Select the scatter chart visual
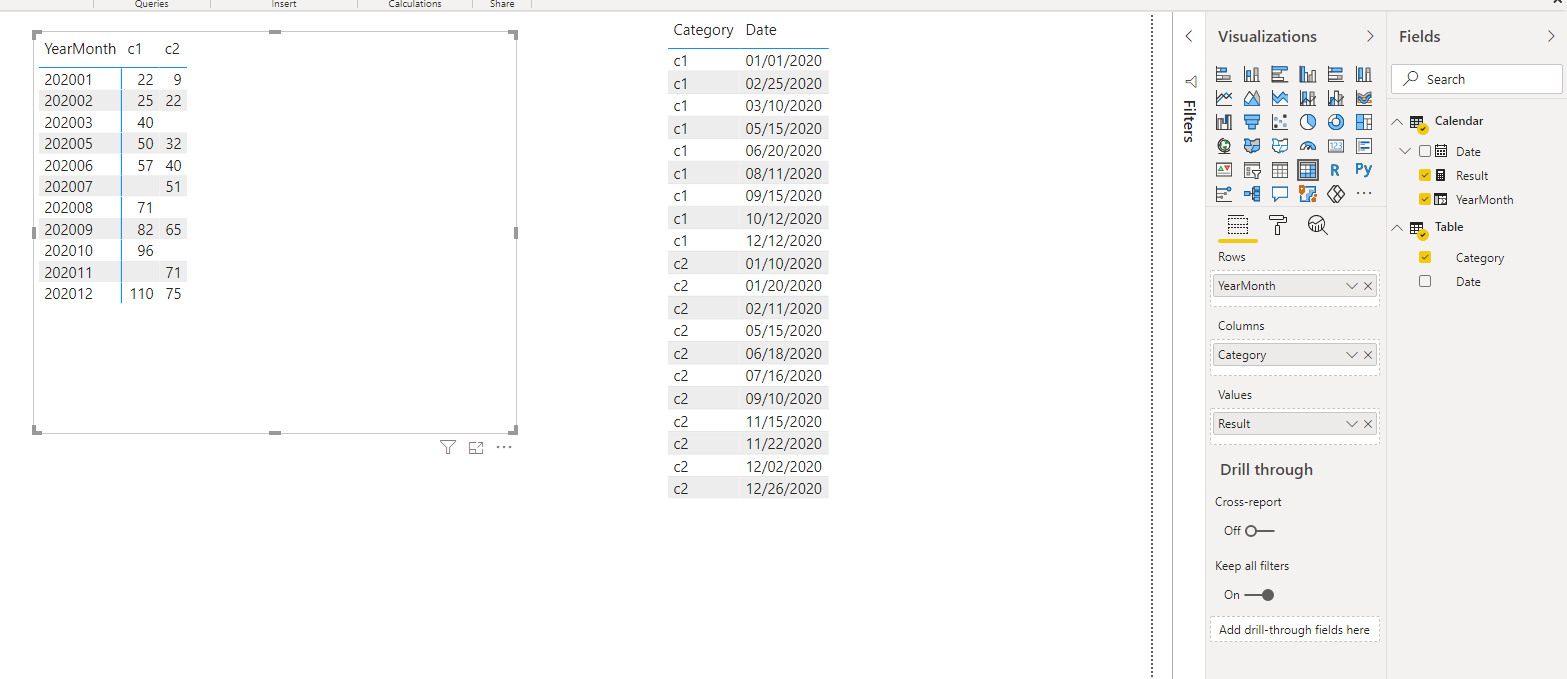 [x=1280, y=122]
